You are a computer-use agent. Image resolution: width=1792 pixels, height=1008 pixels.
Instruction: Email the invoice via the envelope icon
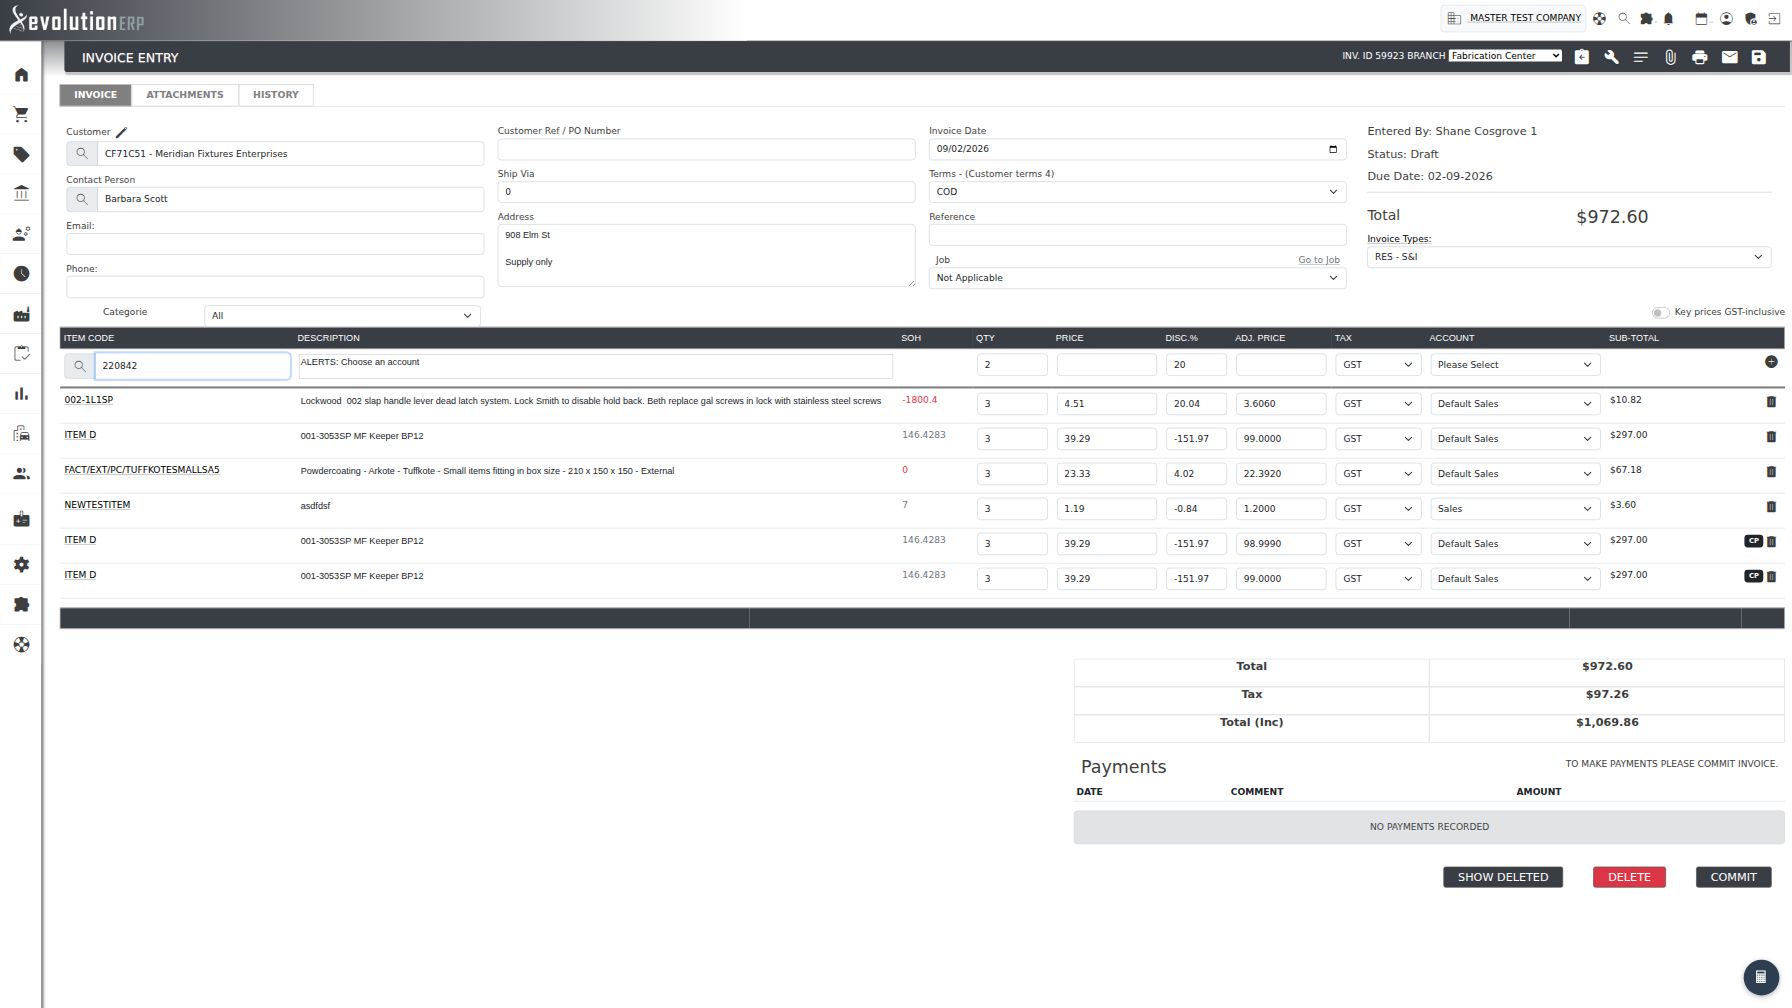1729,57
